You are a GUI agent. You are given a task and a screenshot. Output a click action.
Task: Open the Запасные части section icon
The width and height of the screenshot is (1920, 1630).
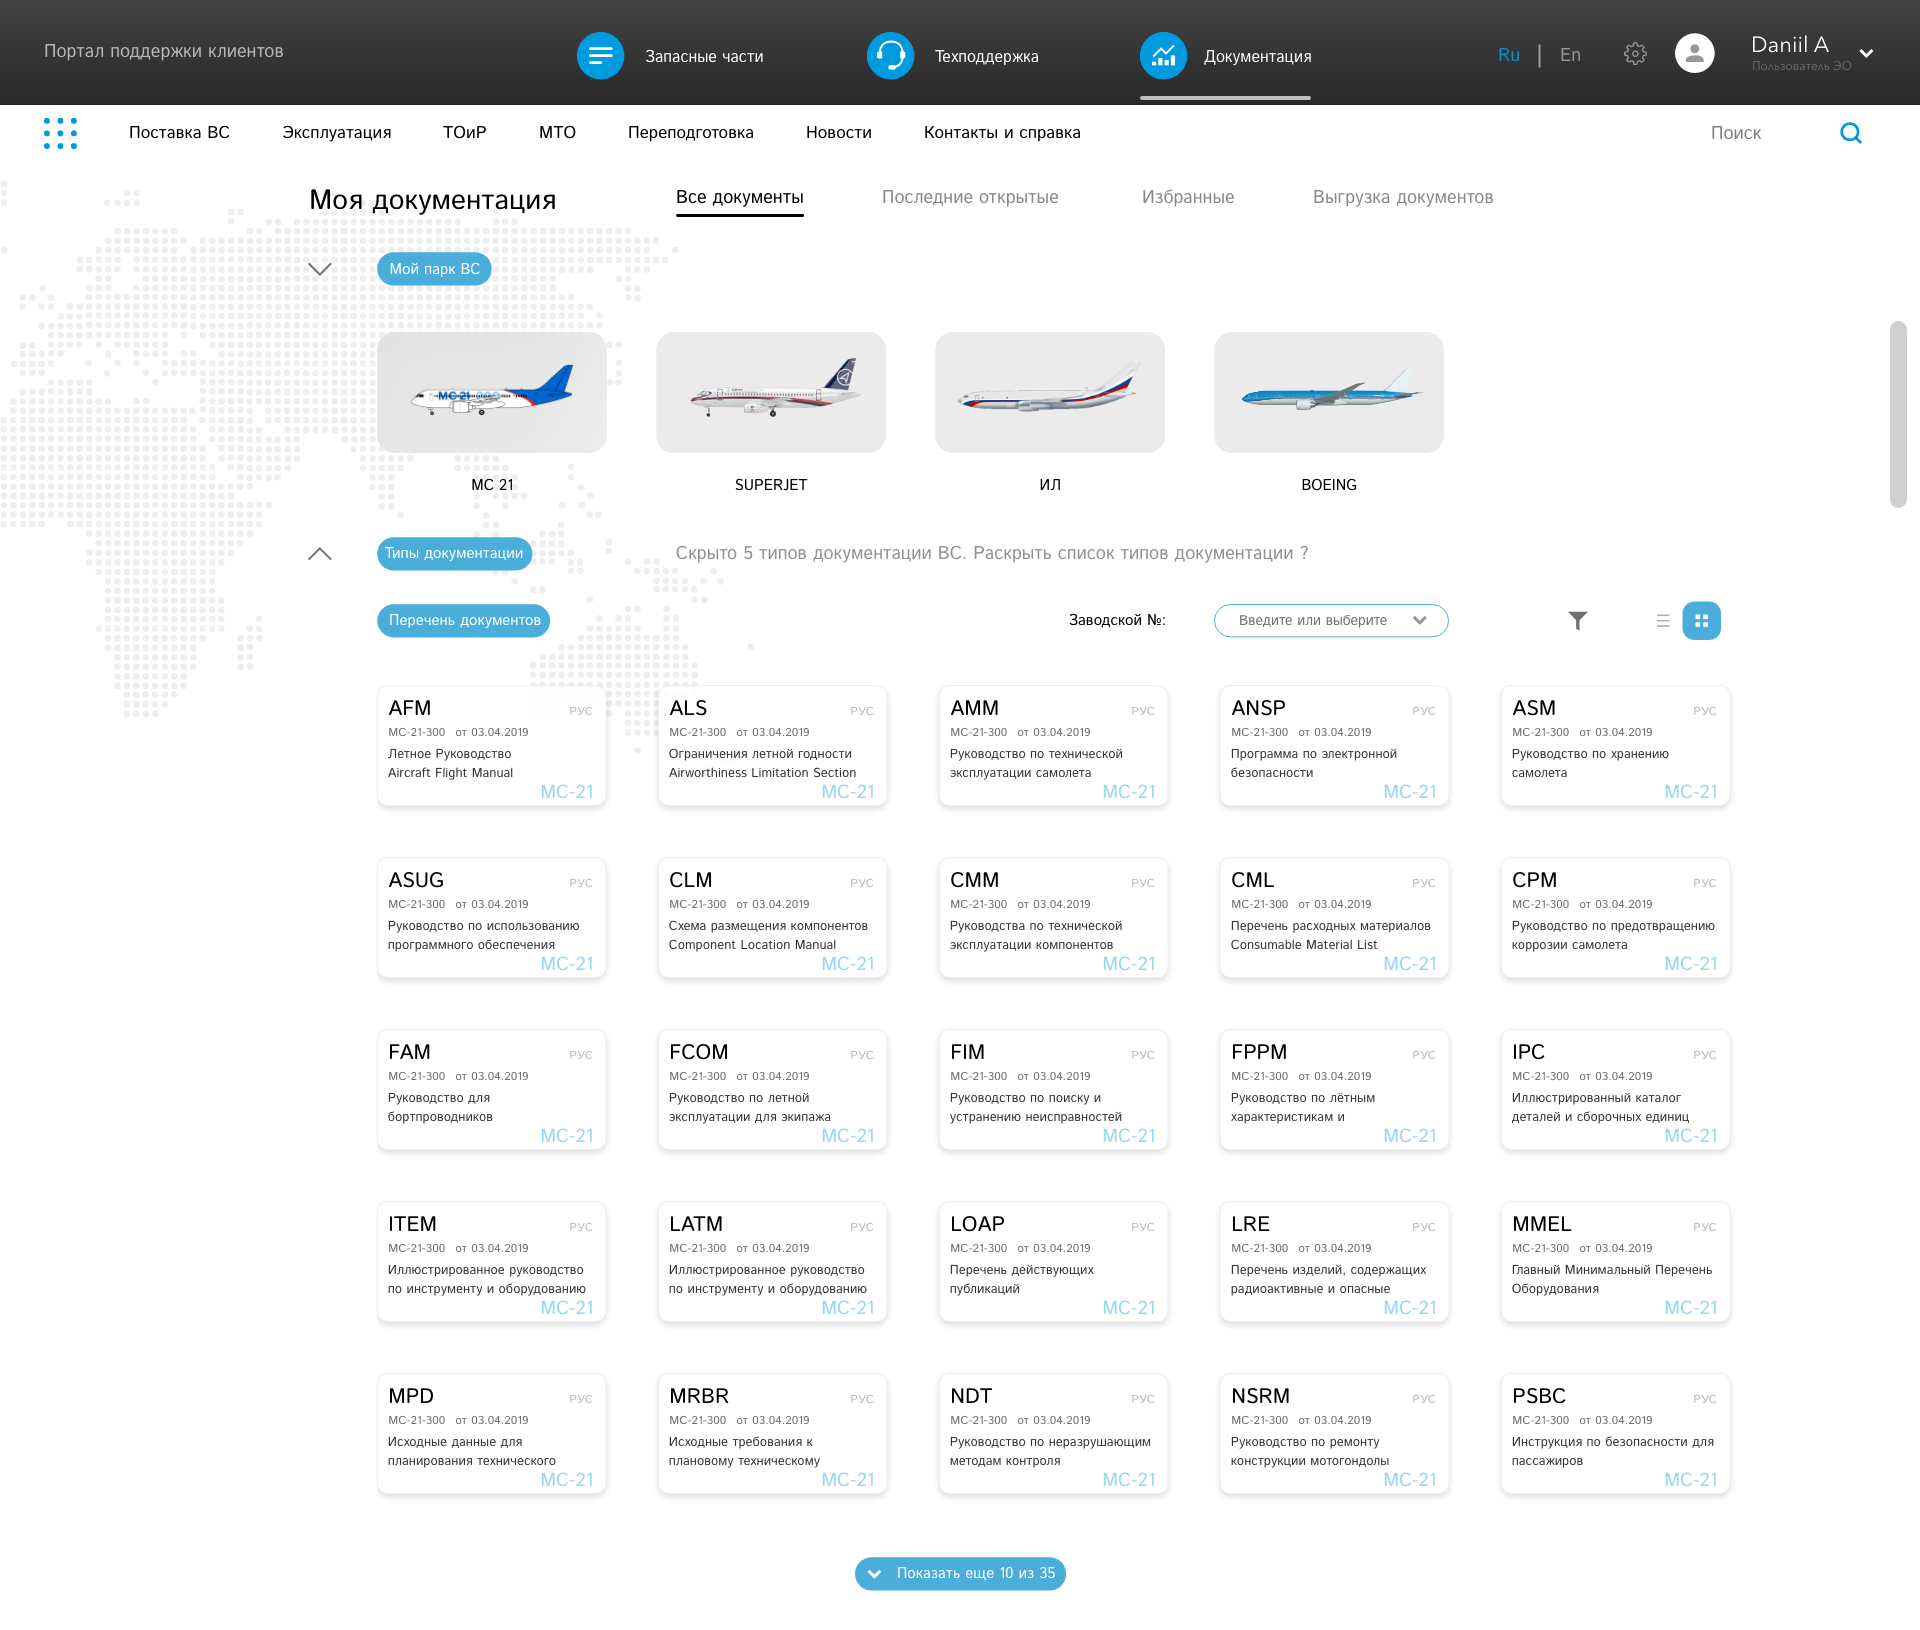(x=600, y=56)
